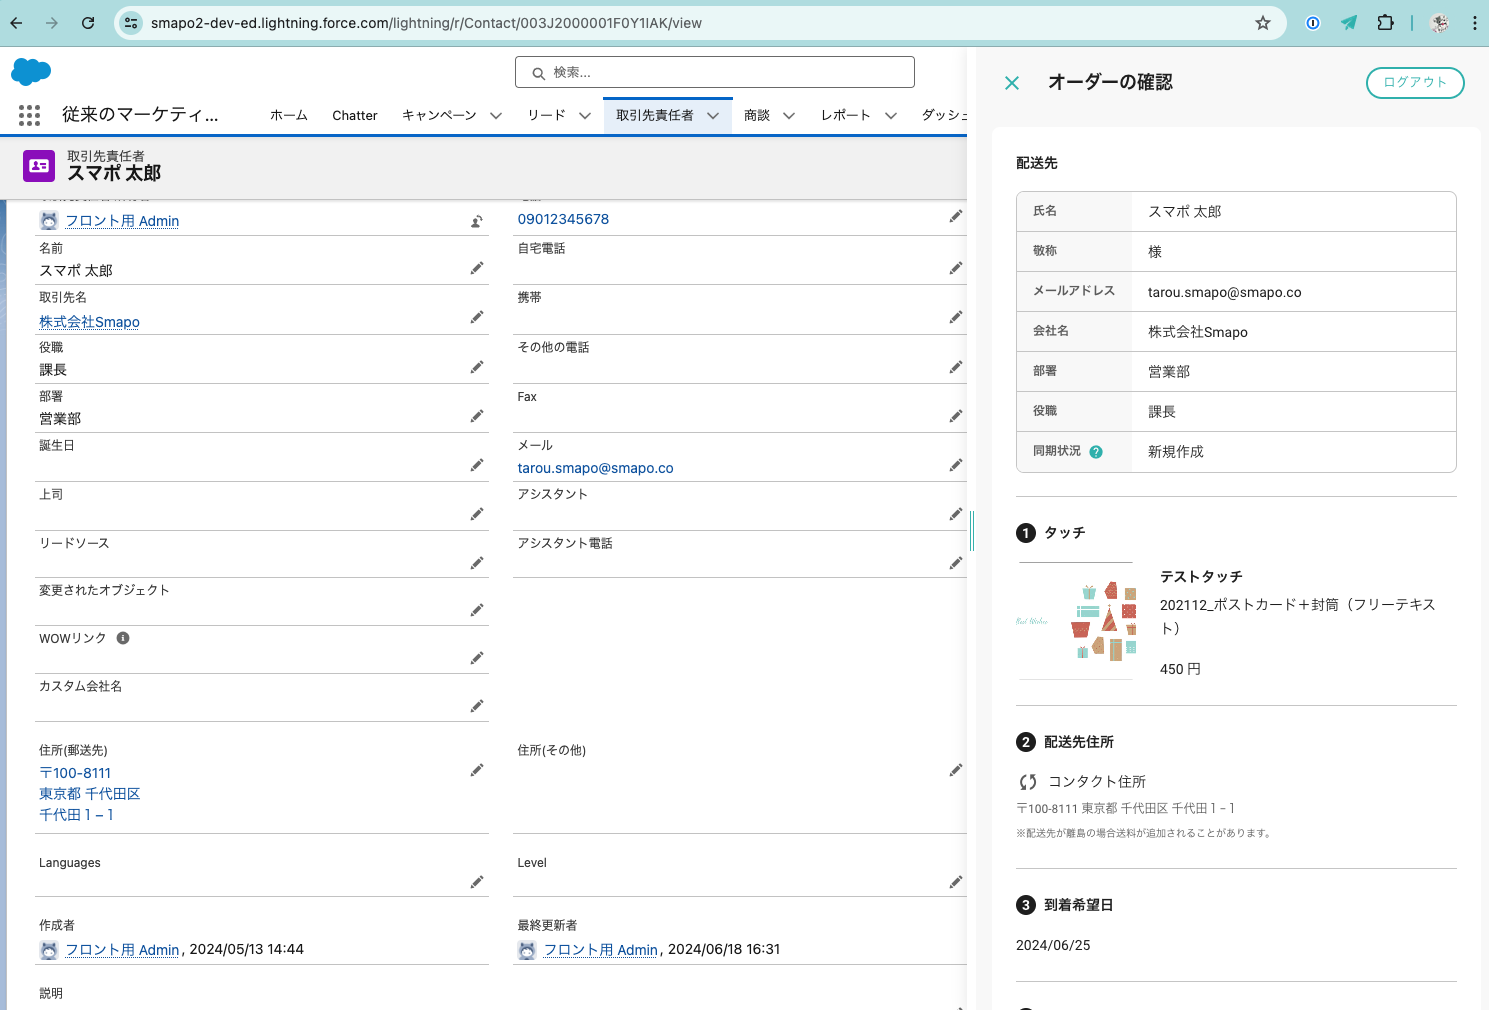
Task: Open the 株式会社Smapo account link
Action: (89, 322)
